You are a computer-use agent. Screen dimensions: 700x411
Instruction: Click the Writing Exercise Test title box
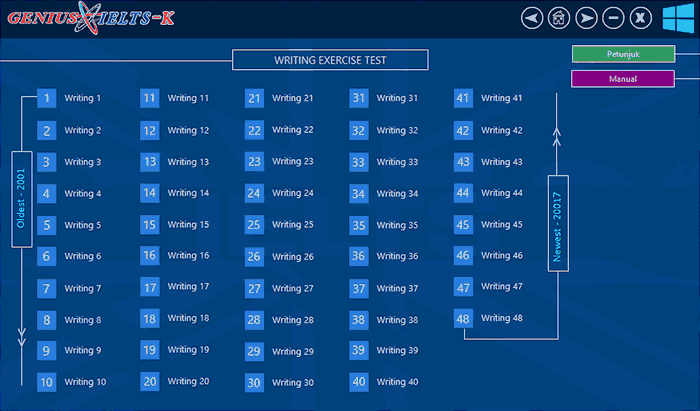(x=330, y=60)
